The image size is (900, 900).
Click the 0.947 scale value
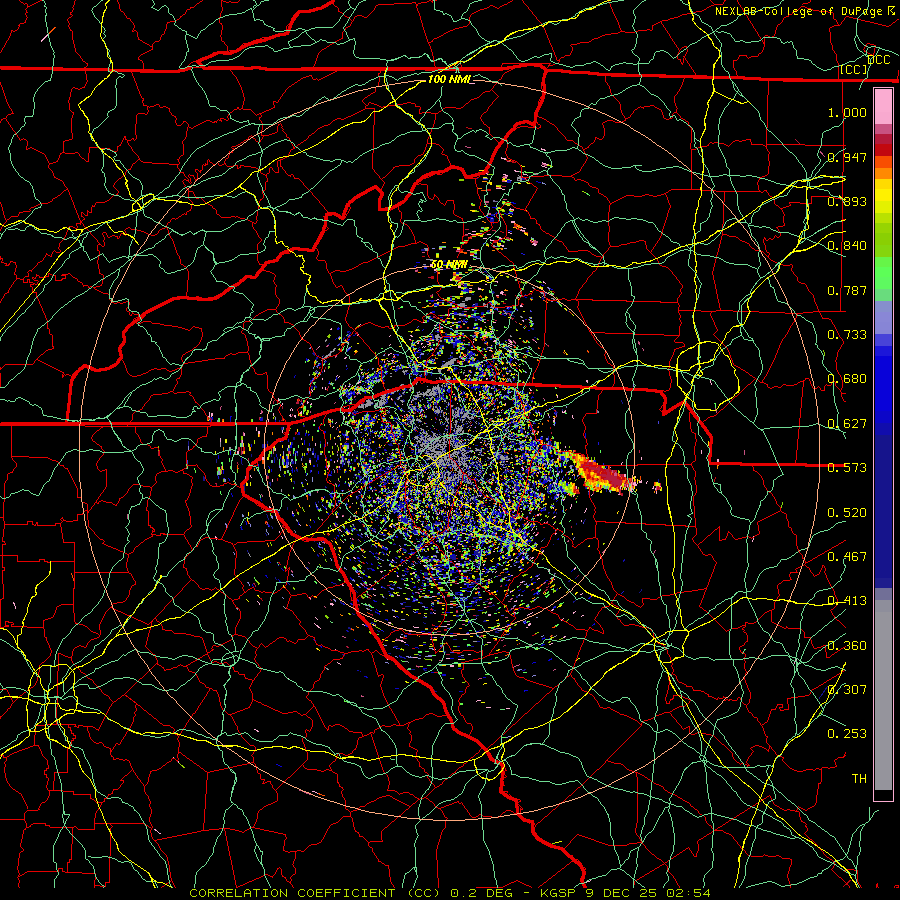(x=847, y=157)
